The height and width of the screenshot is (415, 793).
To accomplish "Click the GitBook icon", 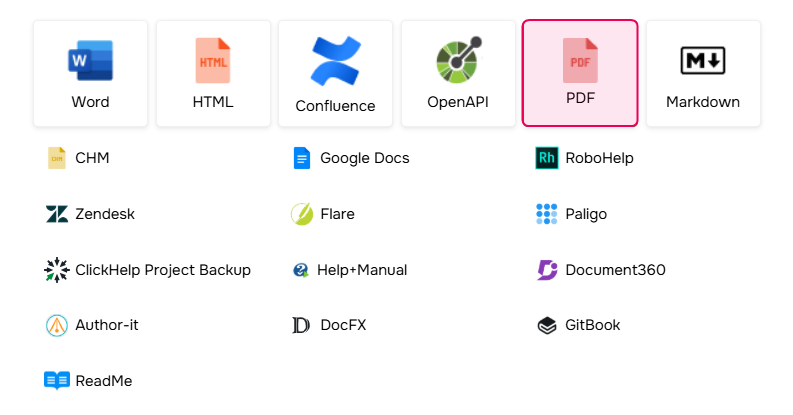I will (546, 325).
